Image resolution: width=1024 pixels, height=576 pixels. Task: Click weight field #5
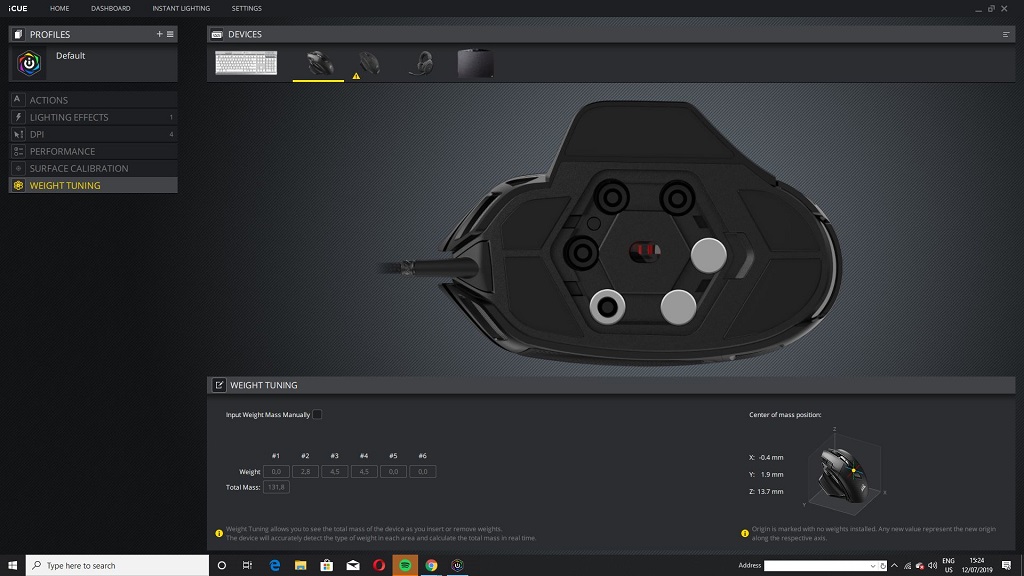pos(393,472)
